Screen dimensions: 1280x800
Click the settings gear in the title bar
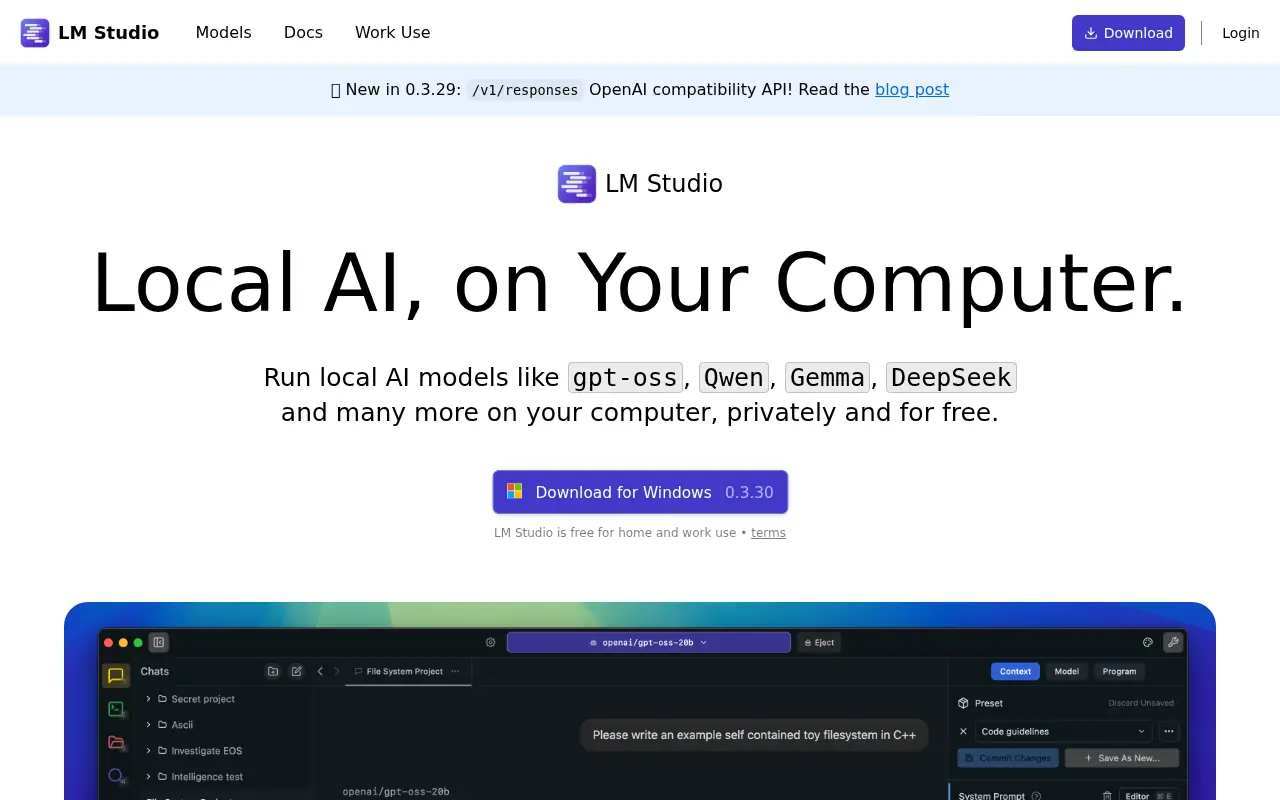click(x=490, y=642)
